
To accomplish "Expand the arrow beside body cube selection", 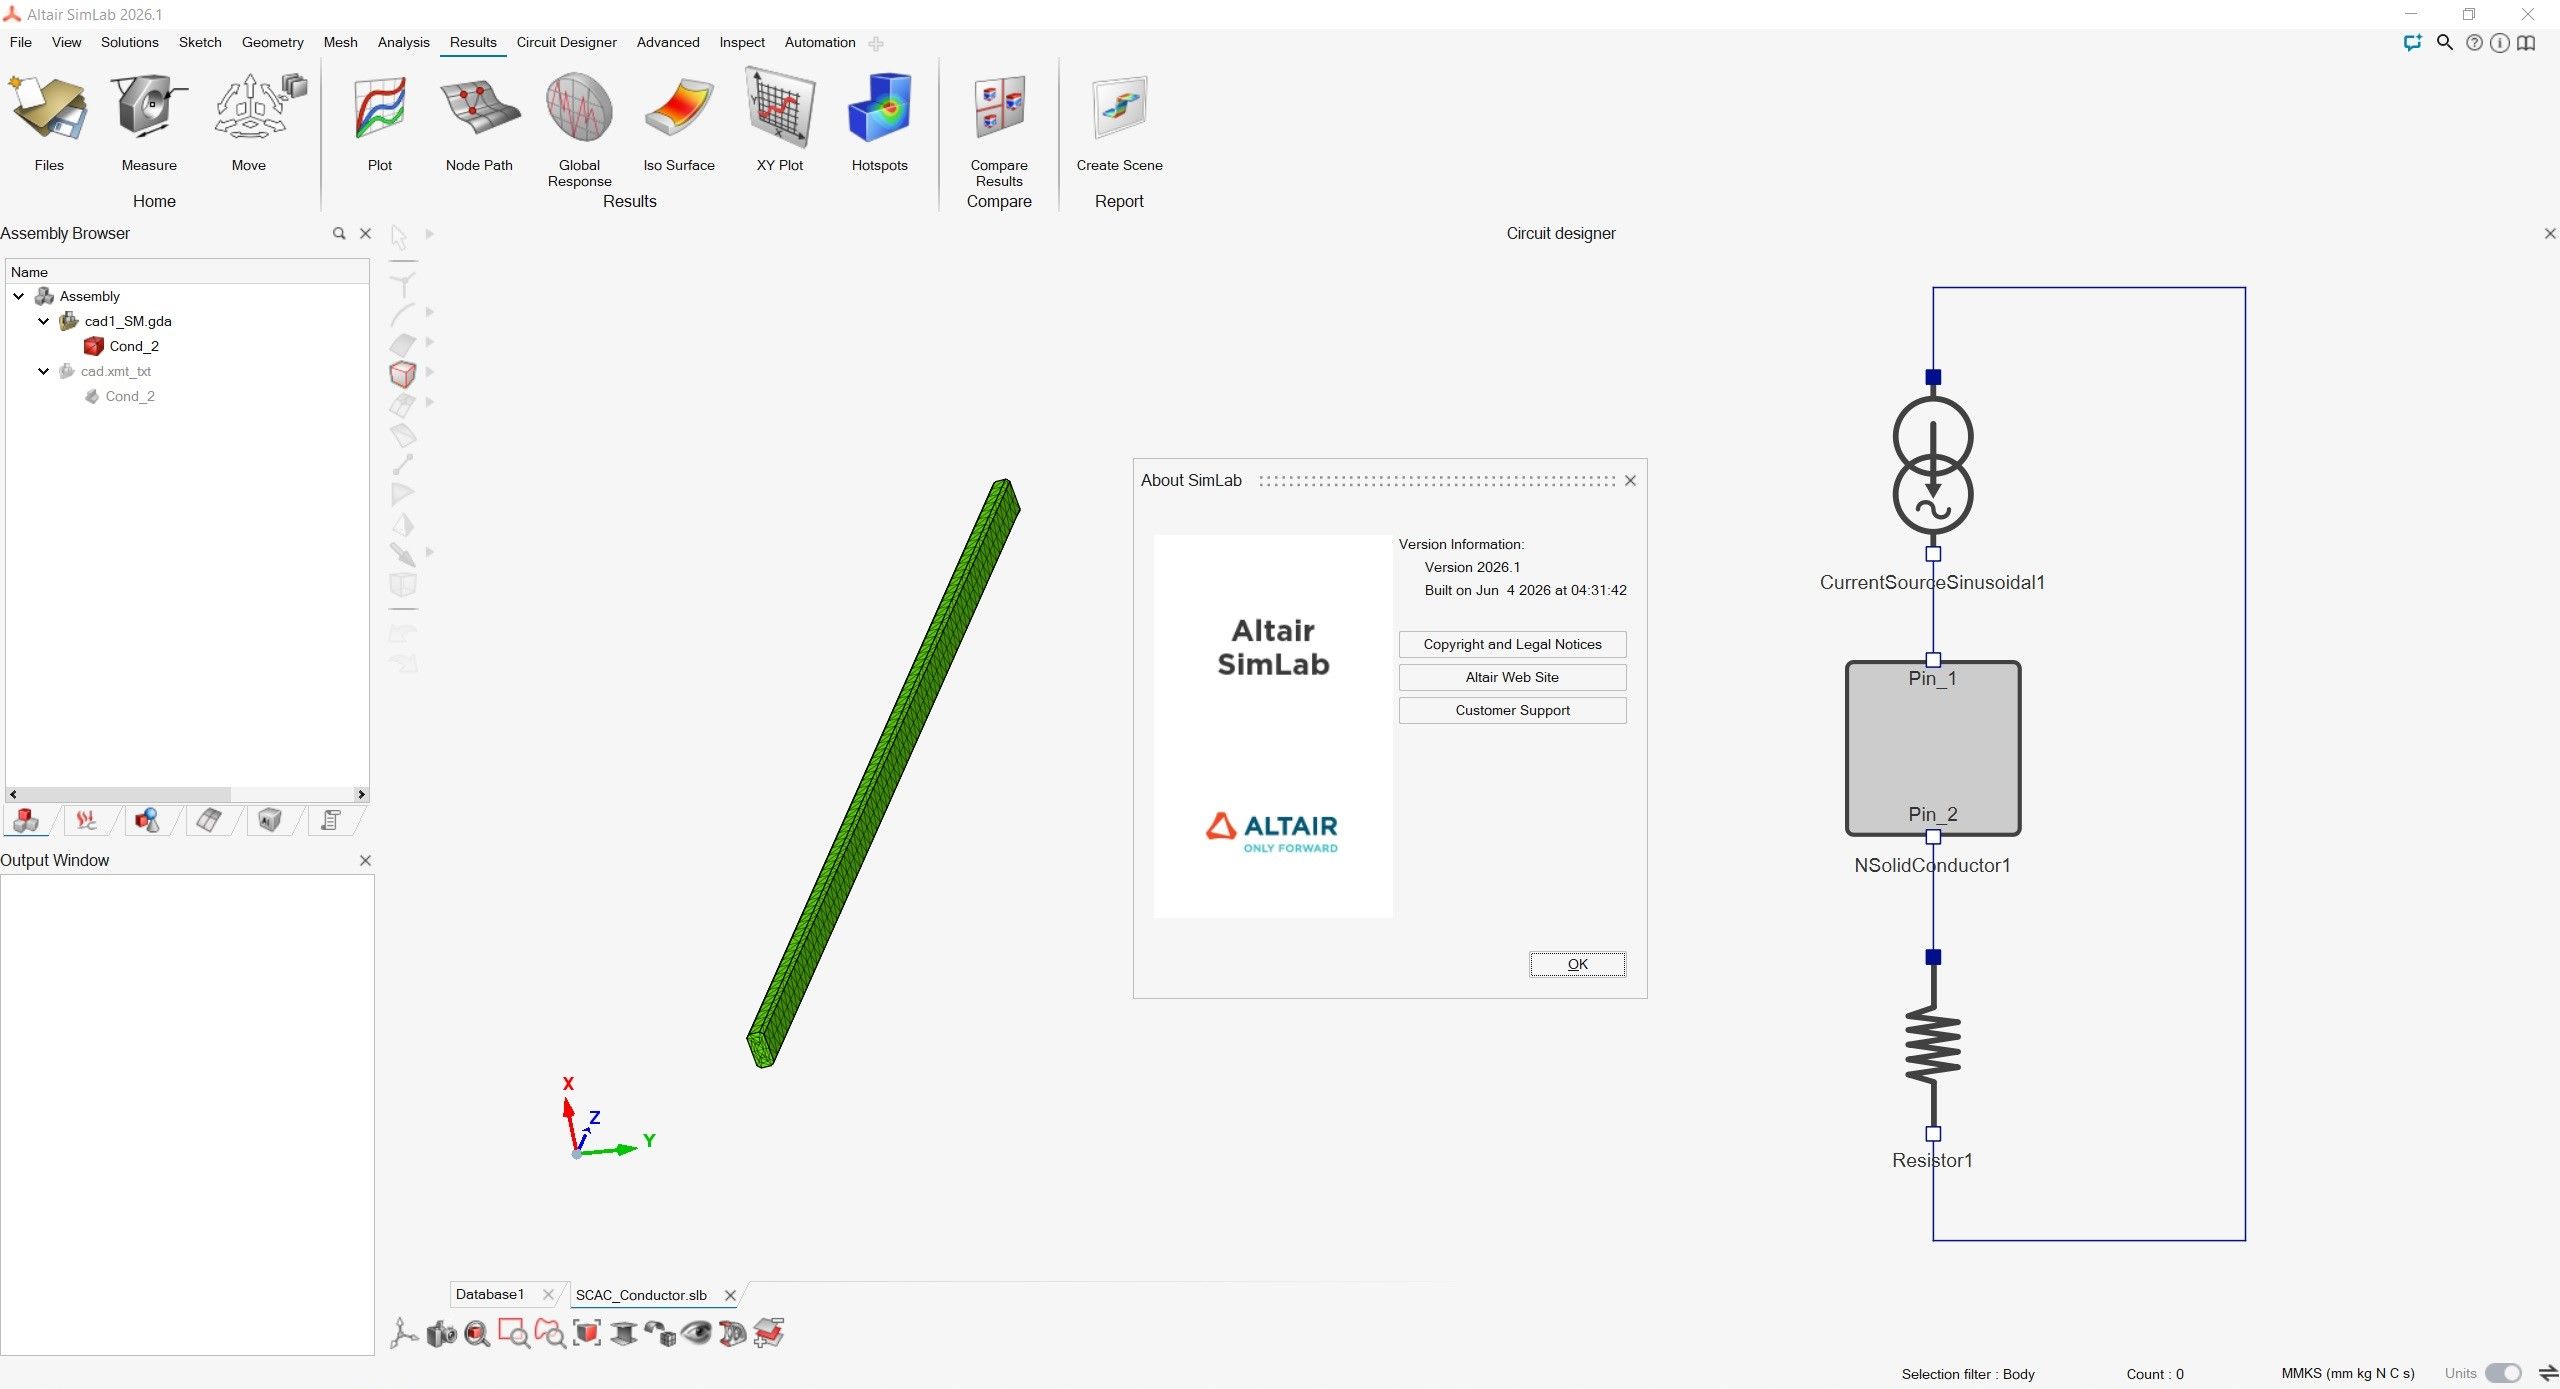I will pos(430,372).
